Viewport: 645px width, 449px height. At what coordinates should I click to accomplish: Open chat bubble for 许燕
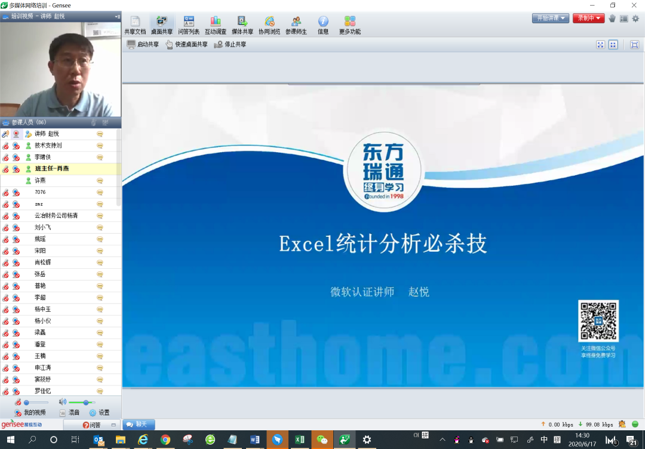click(100, 181)
